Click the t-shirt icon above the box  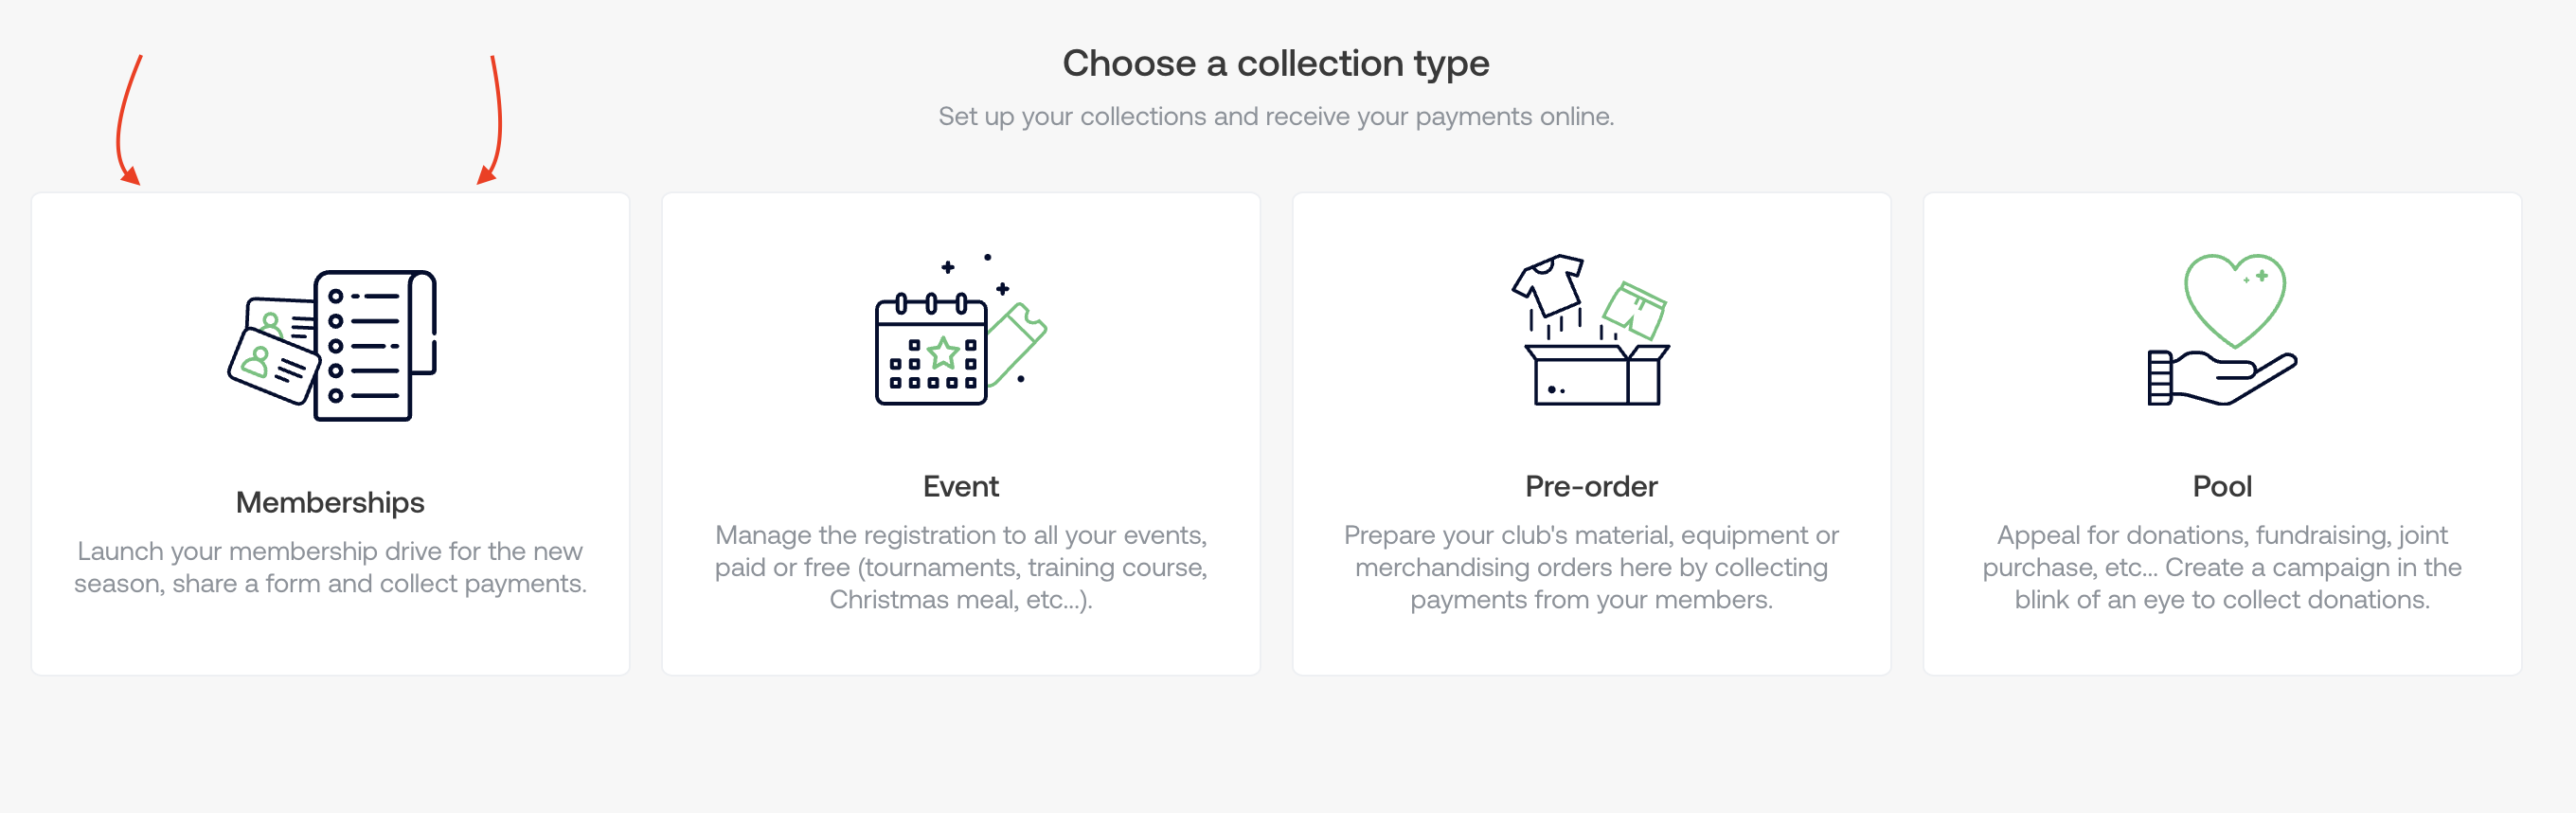coord(1548,283)
